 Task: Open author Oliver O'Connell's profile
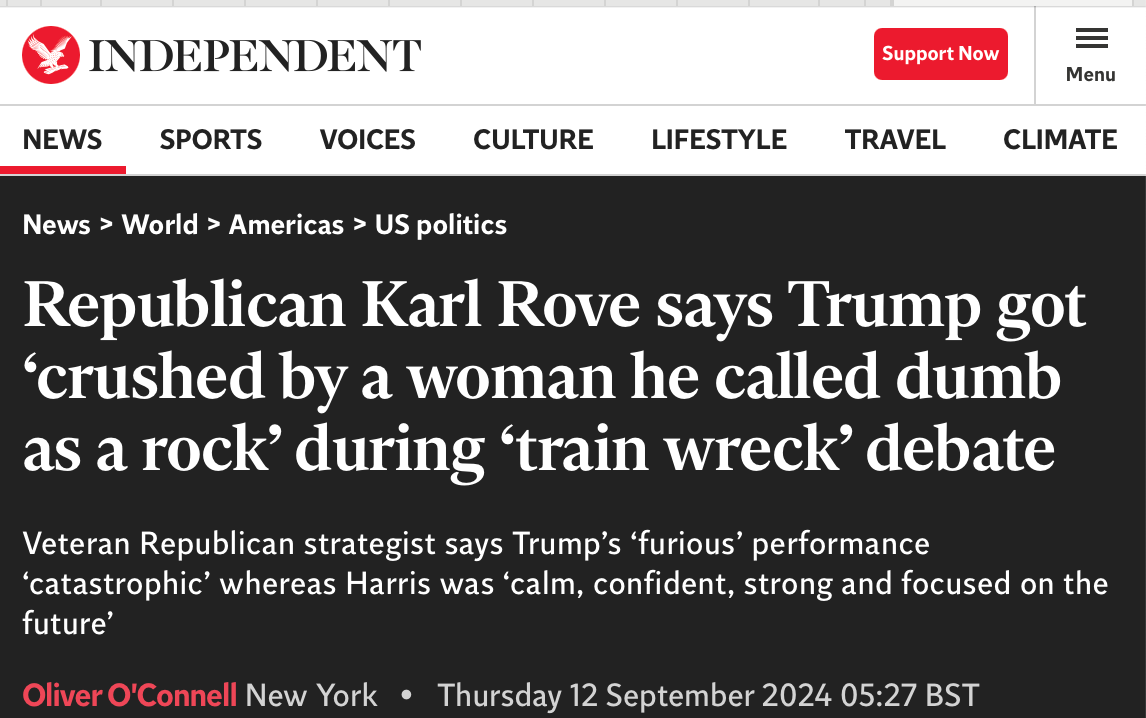129,695
